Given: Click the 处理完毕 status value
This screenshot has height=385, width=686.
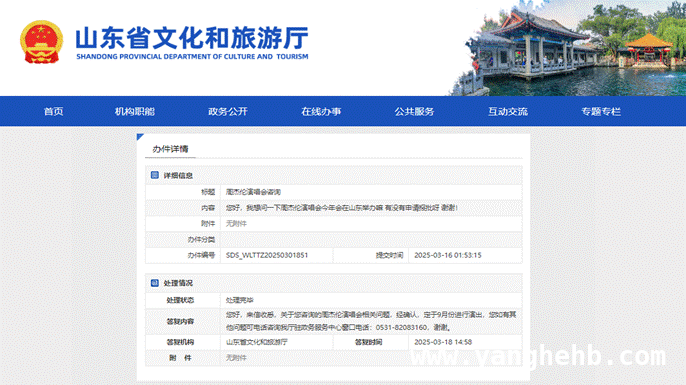Looking at the screenshot, I should pyautogui.click(x=240, y=300).
